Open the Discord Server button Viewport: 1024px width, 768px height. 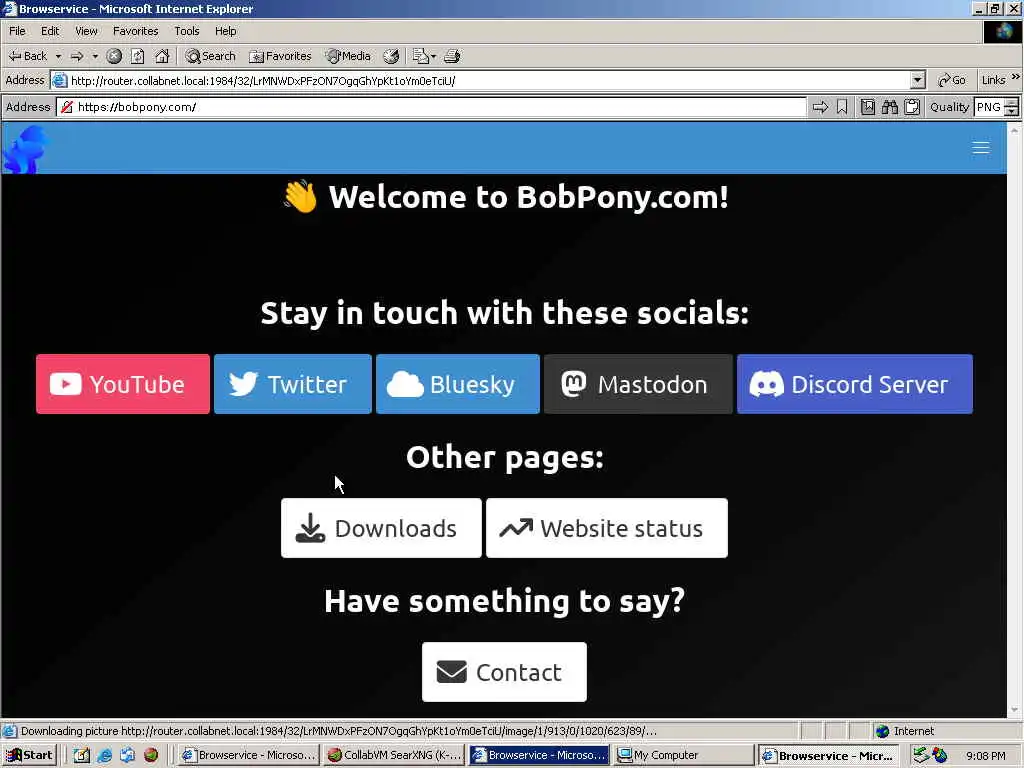855,384
